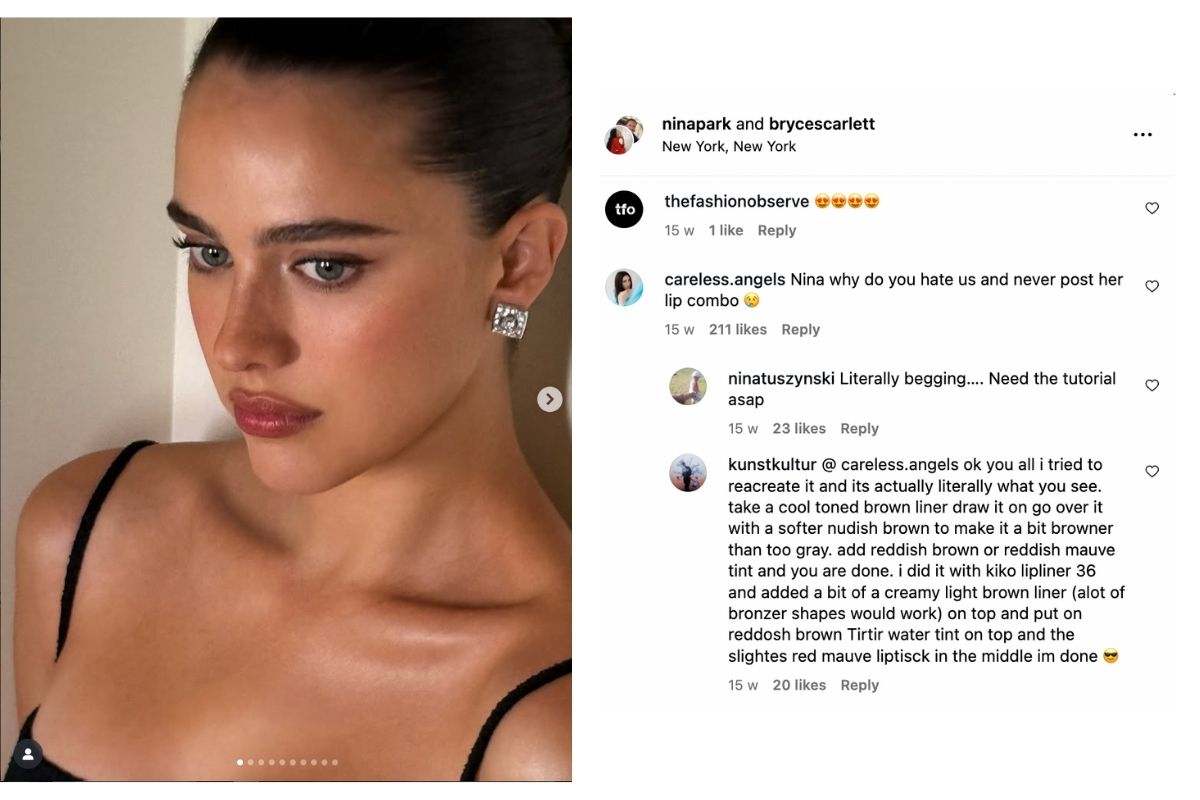
Task: Open careless.angels' profile picture
Action: pyautogui.click(x=624, y=287)
